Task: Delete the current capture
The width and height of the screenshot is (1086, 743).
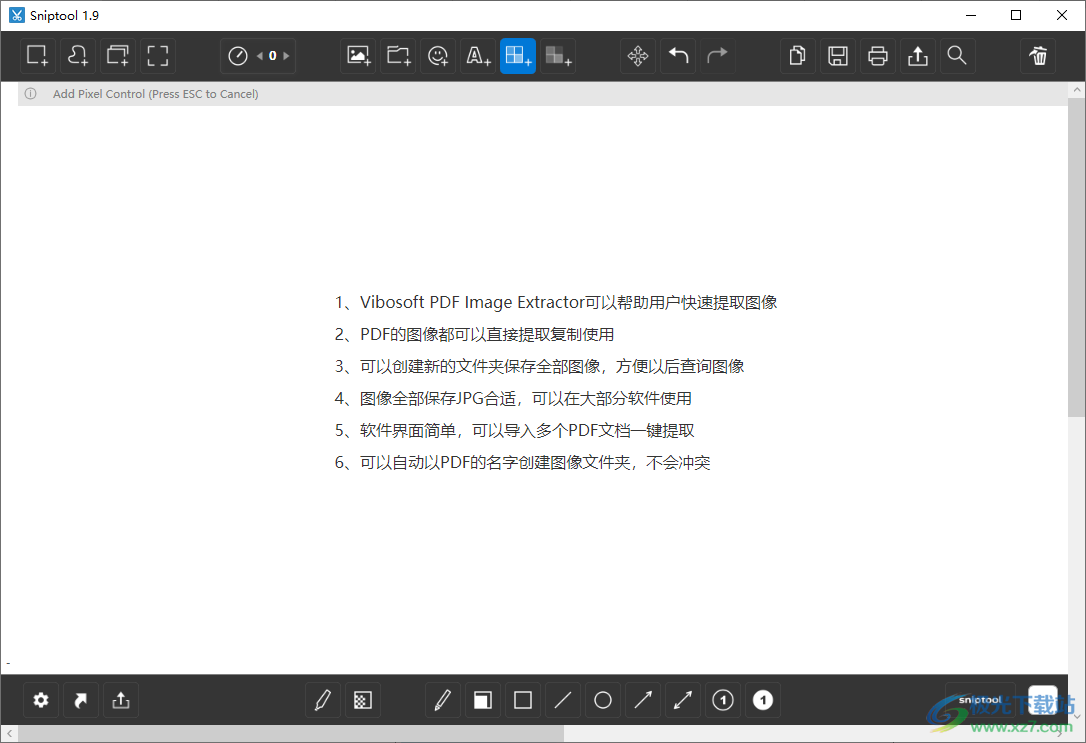Action: click(1037, 56)
